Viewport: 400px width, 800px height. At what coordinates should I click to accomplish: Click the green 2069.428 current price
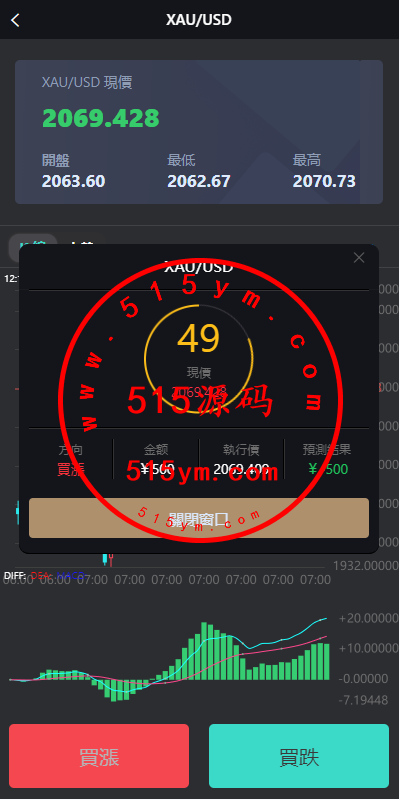pyautogui.click(x=101, y=118)
